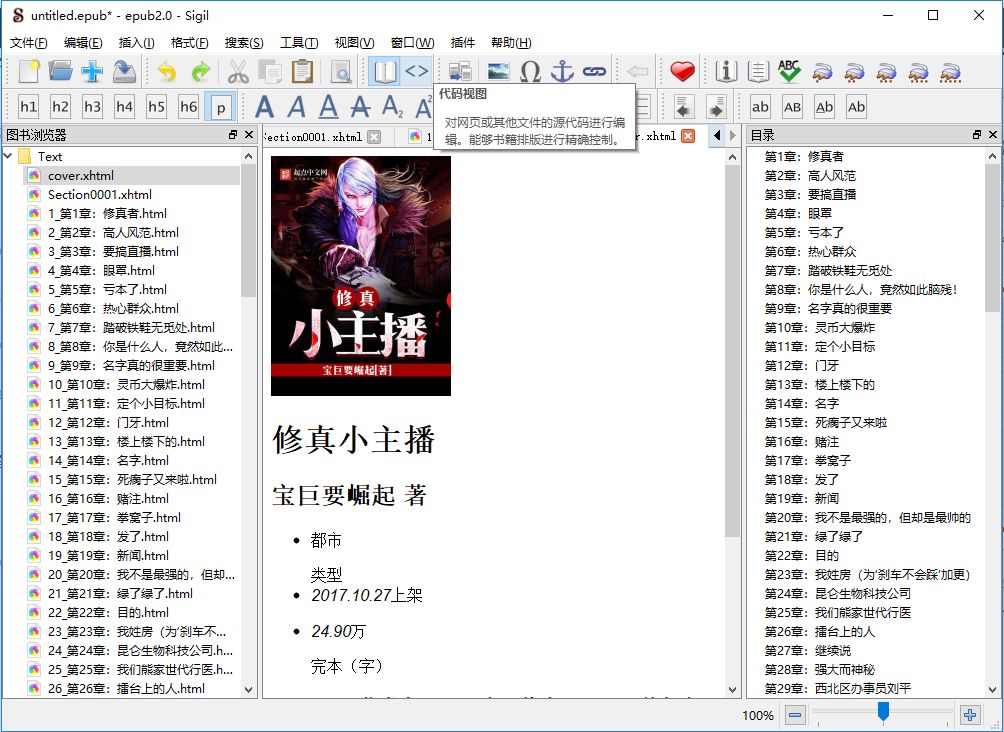Insert a hyperlink with the chain icon
The height and width of the screenshot is (732, 1004).
click(594, 72)
